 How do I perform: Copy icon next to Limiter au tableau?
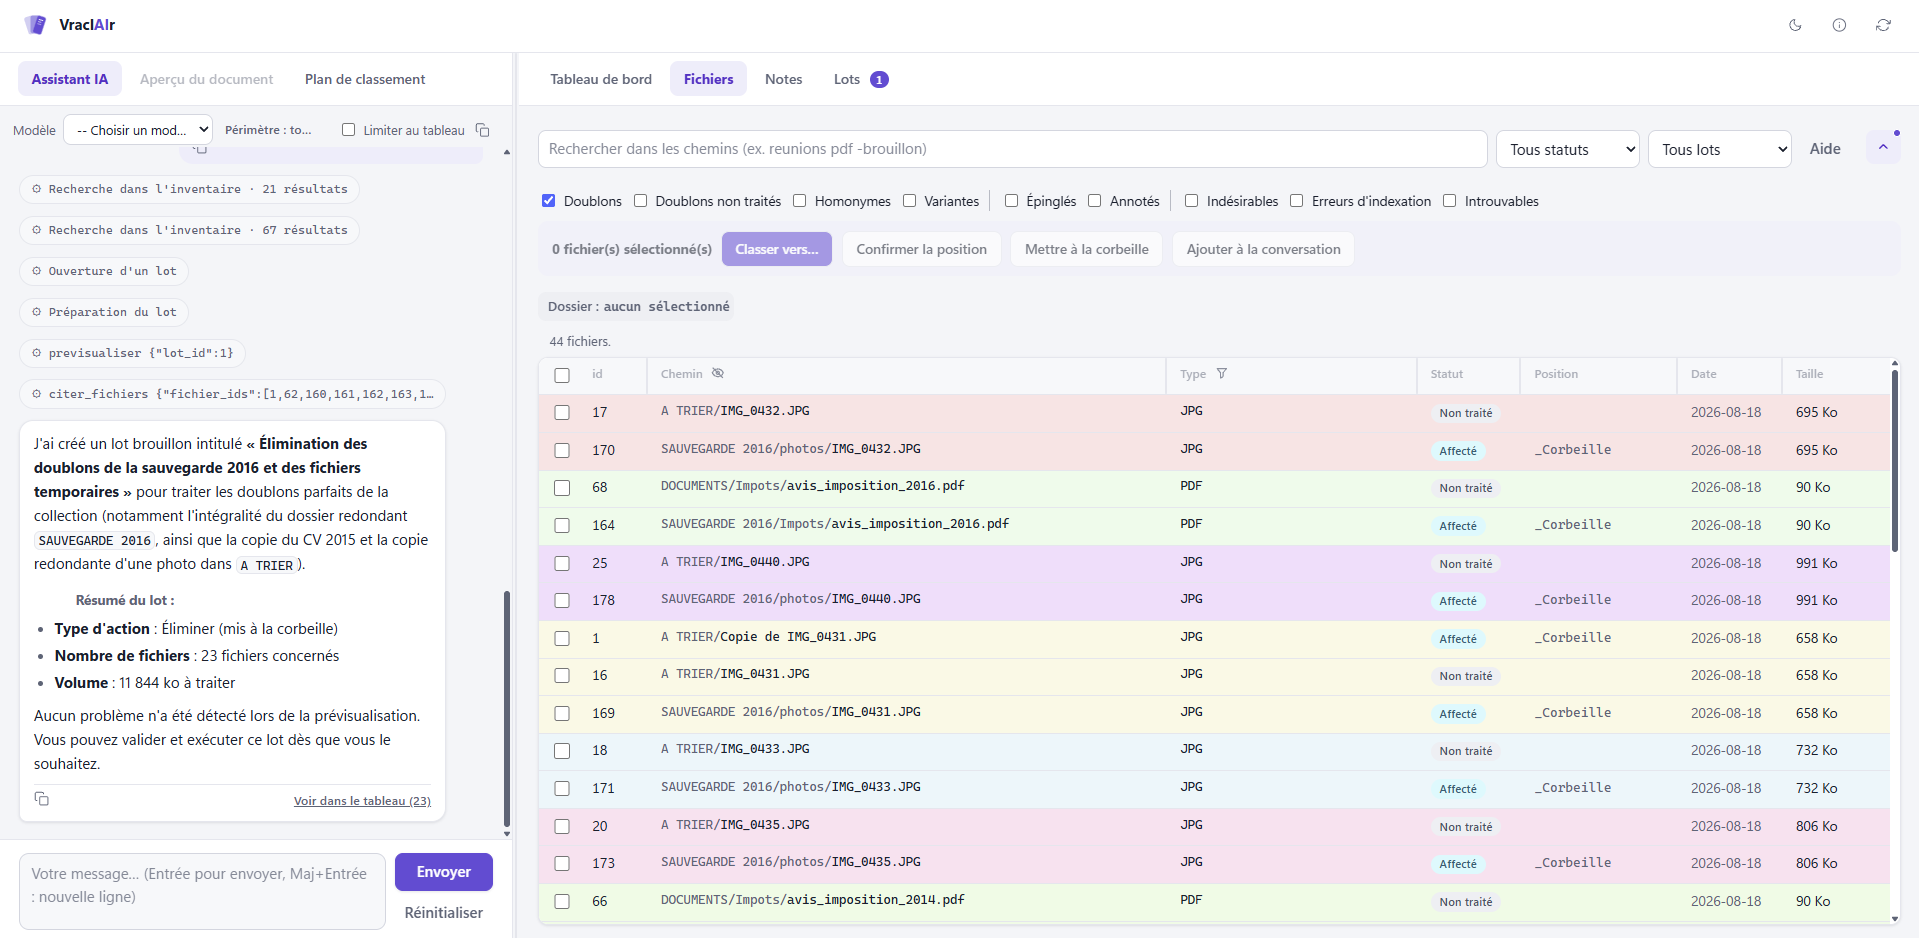pyautogui.click(x=483, y=130)
